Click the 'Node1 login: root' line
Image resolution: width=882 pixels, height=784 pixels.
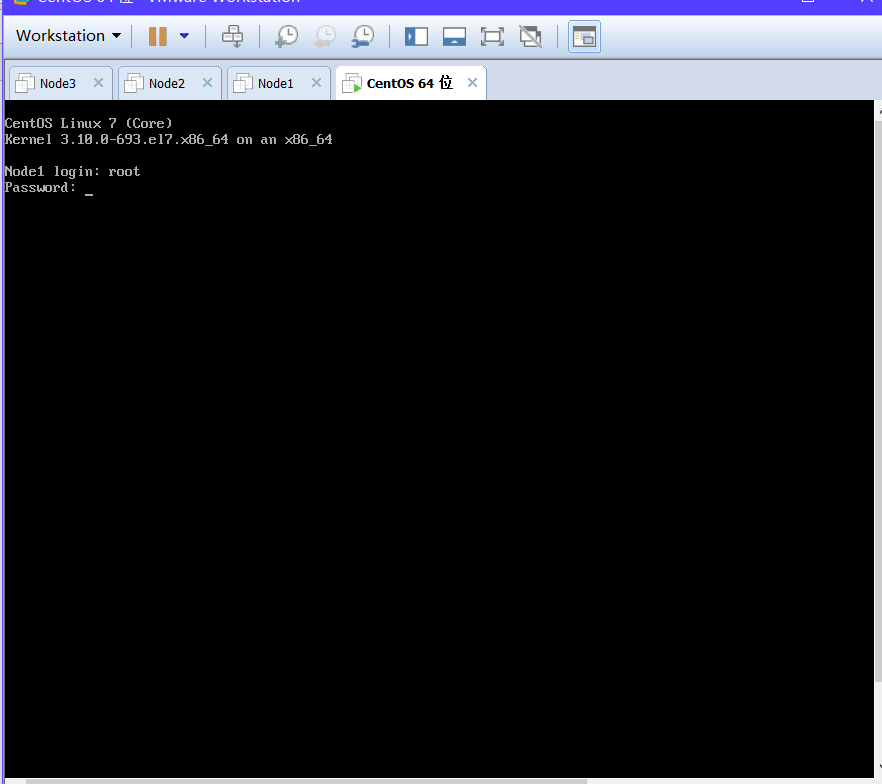[72, 172]
